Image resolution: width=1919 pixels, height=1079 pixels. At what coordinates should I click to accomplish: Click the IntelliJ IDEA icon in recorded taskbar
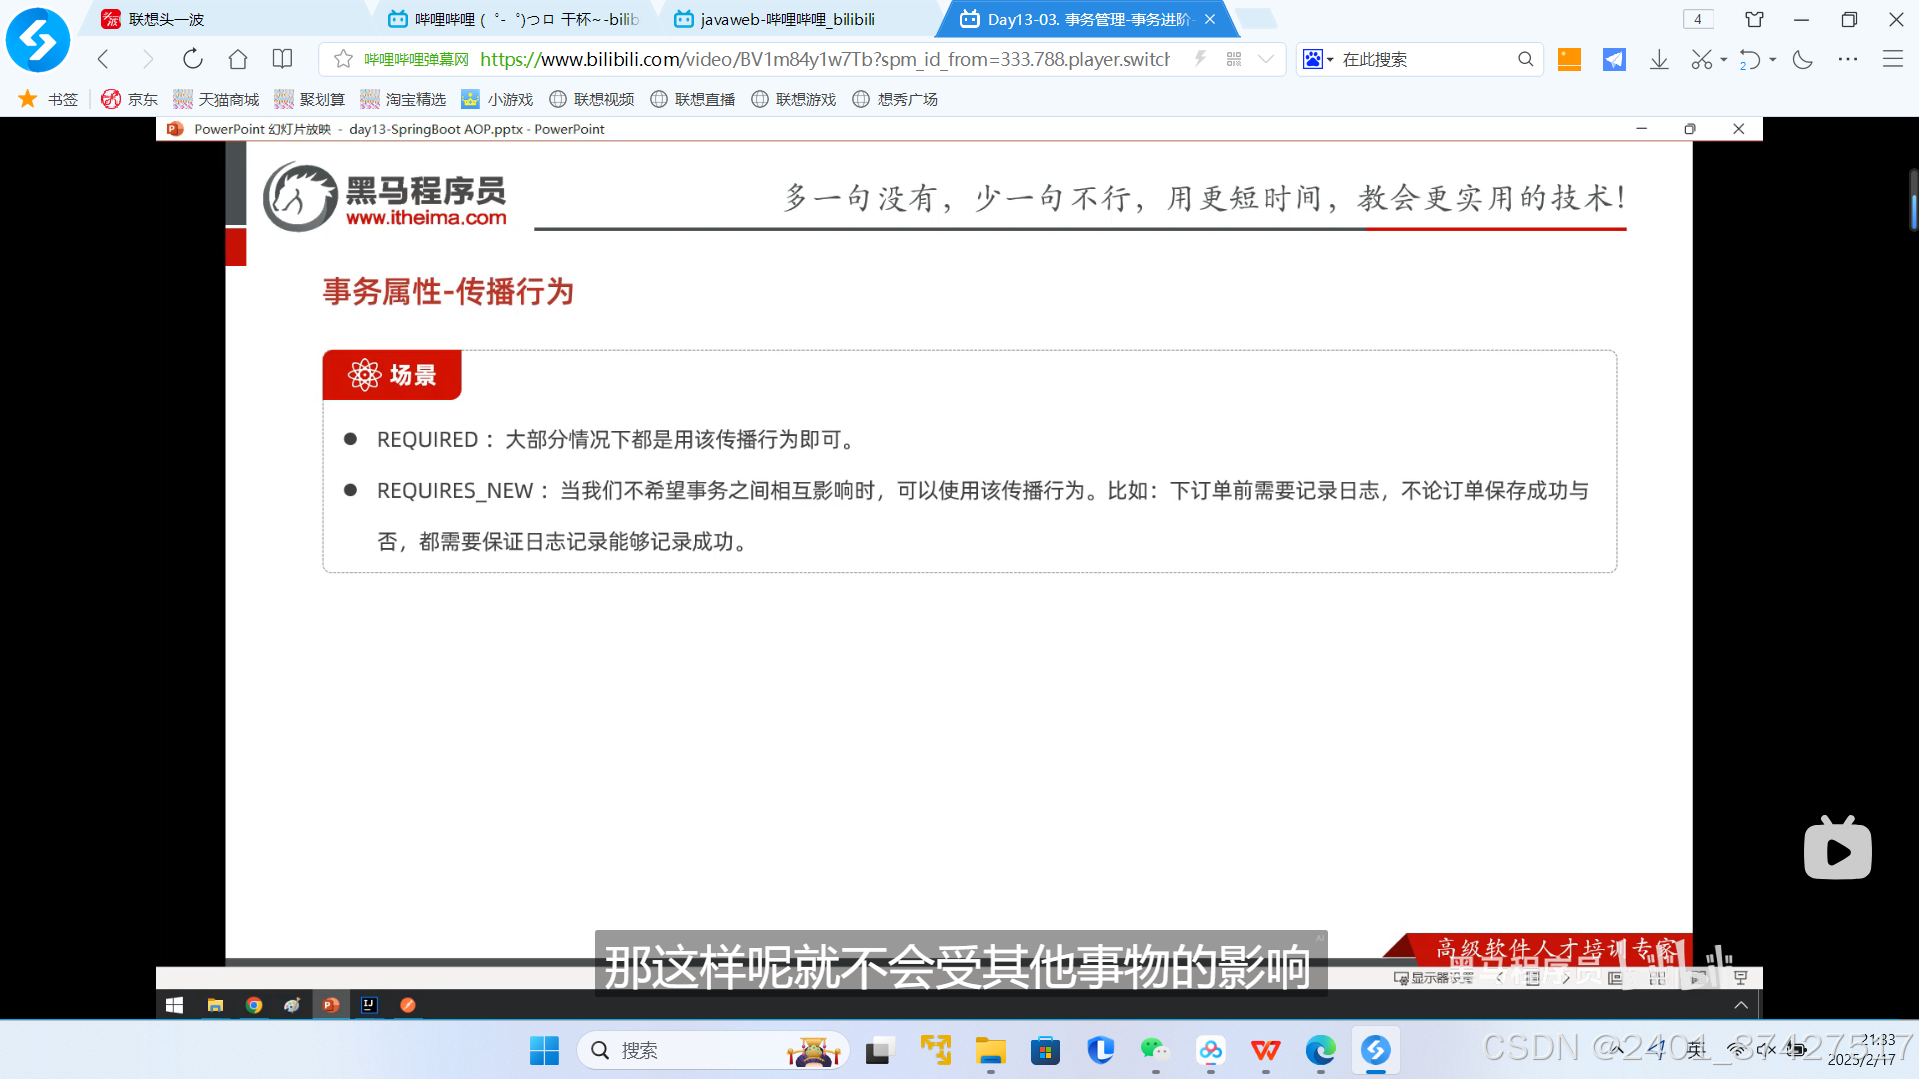tap(369, 1005)
